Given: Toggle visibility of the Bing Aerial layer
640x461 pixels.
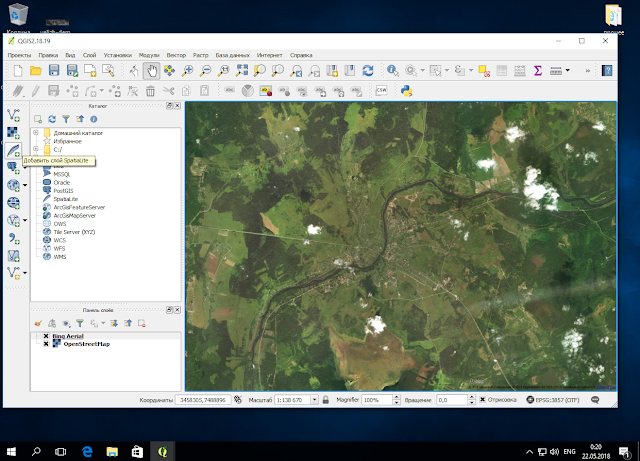Looking at the screenshot, I should tap(46, 337).
